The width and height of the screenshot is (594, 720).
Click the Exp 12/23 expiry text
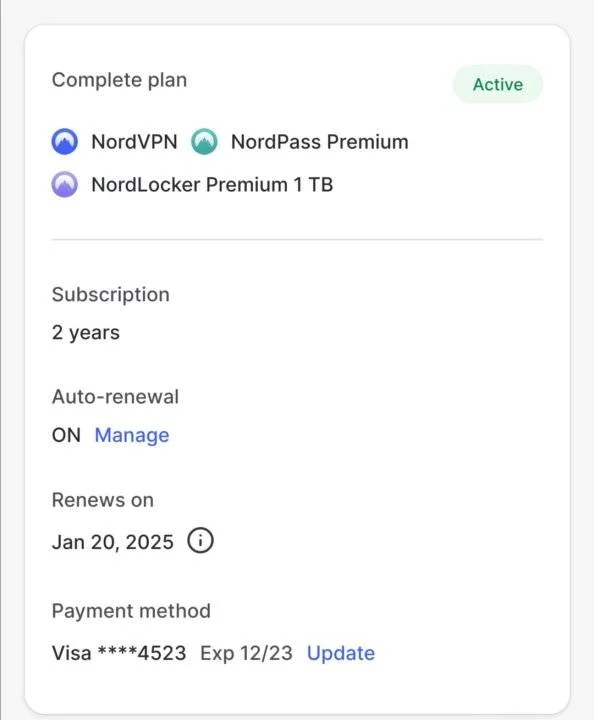pos(246,653)
